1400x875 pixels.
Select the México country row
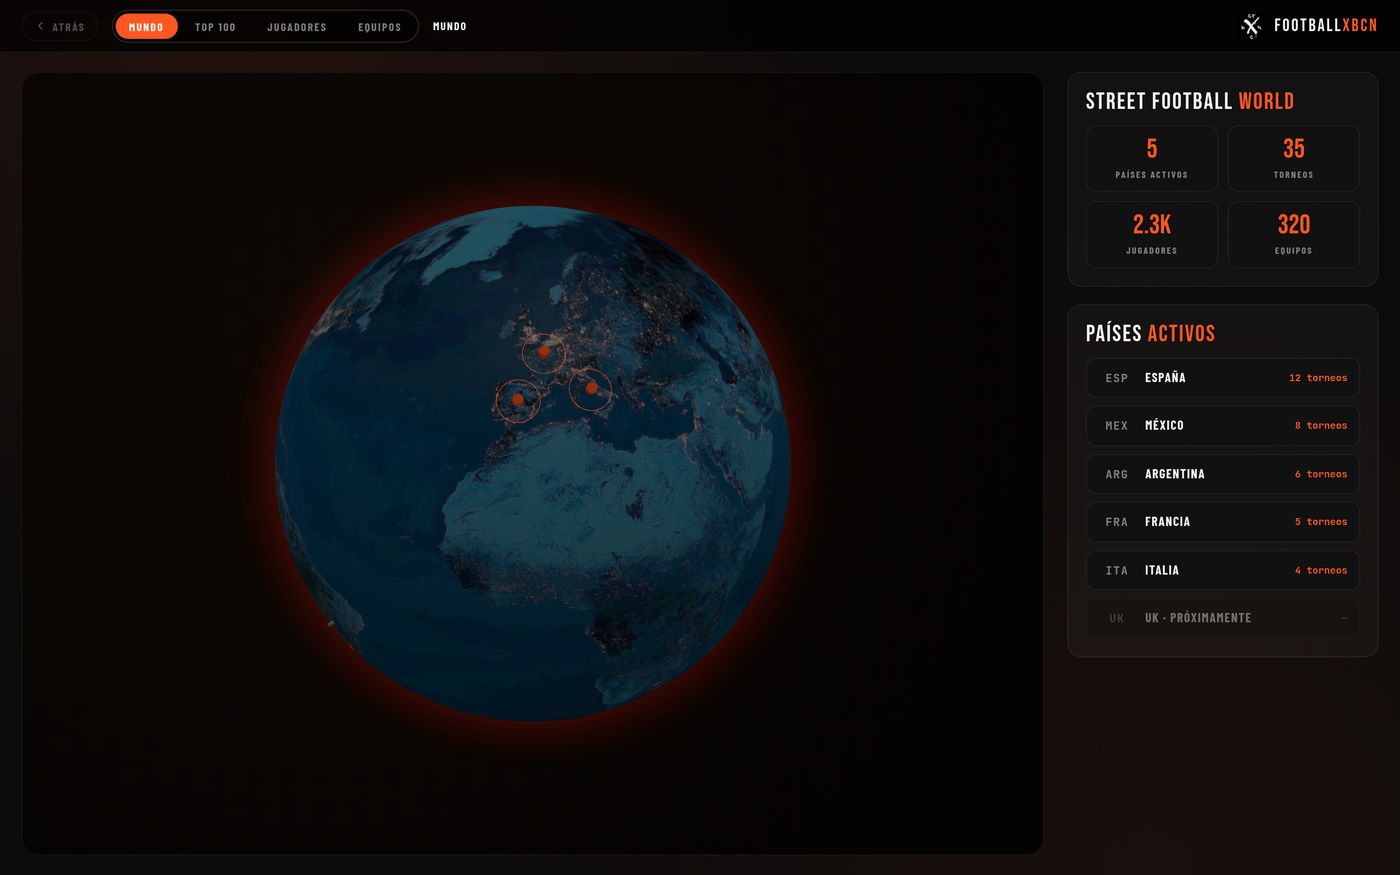[1223, 426]
